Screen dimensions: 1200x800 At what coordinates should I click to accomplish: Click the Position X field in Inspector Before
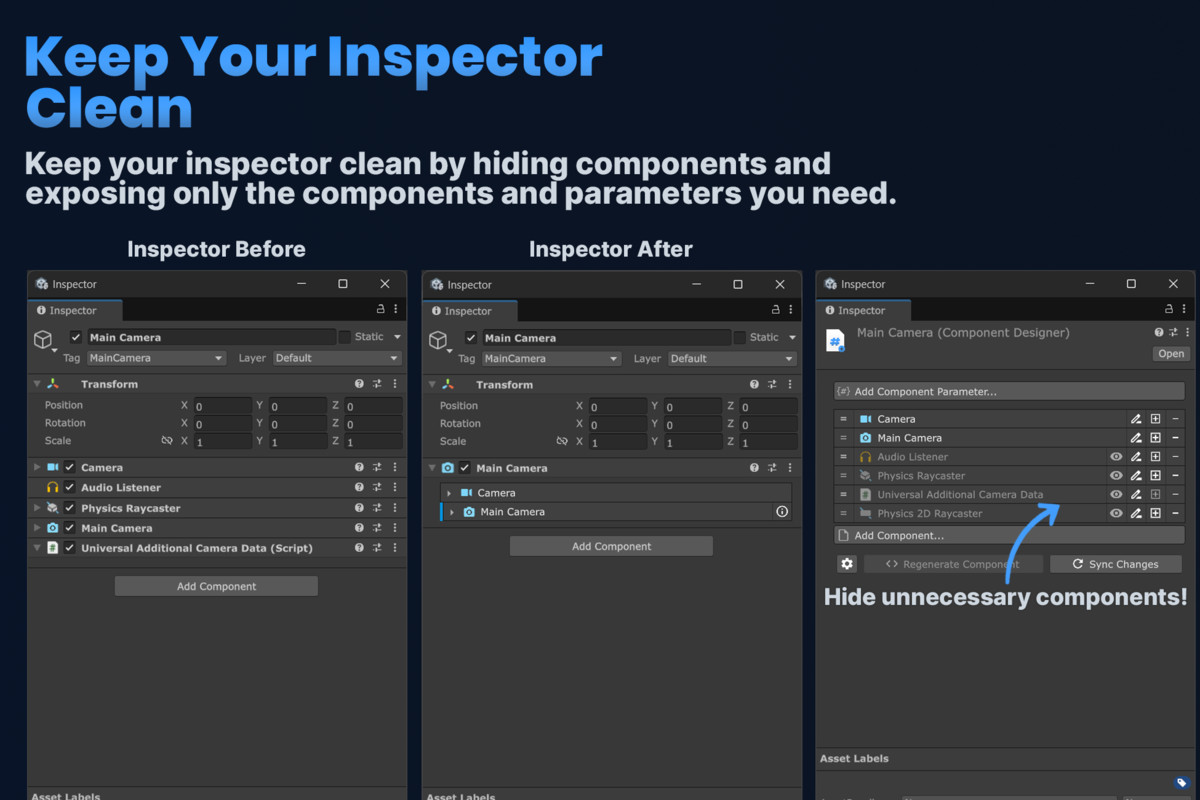click(x=222, y=406)
